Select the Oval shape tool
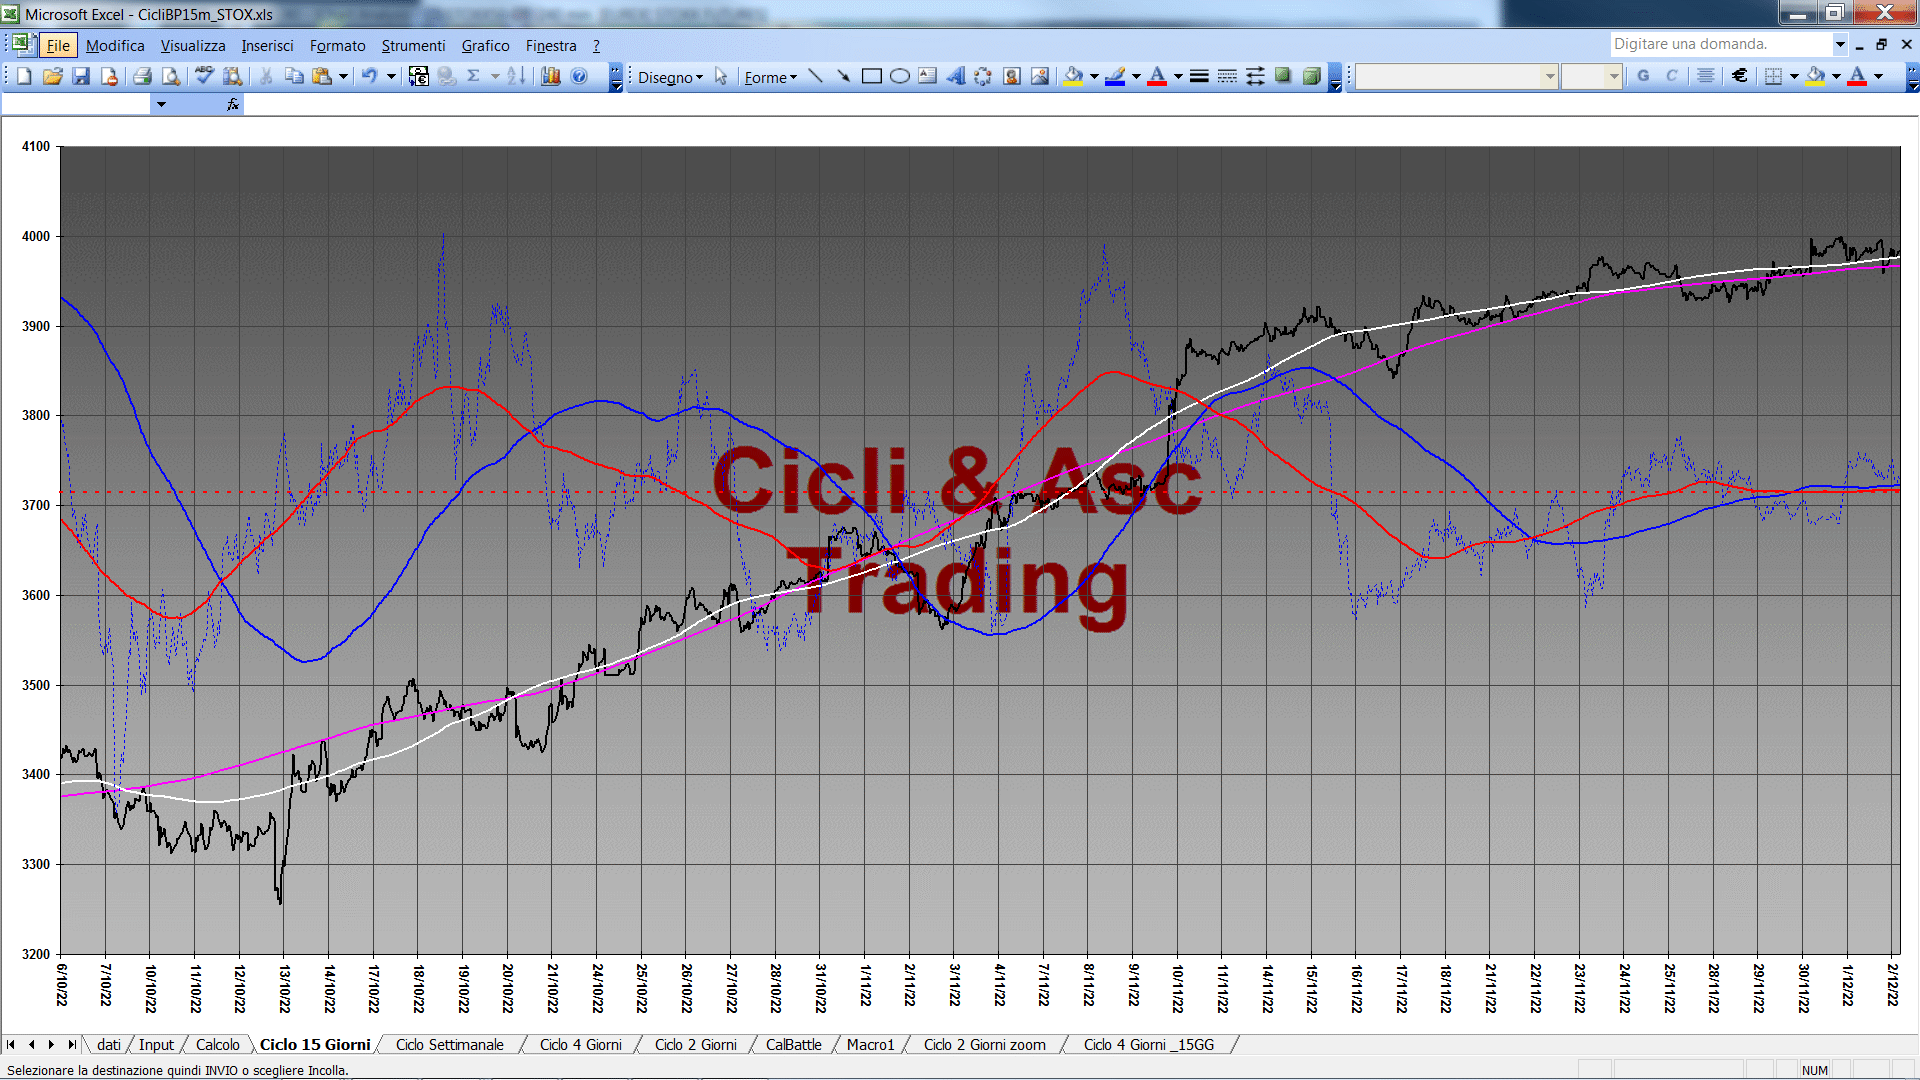 click(899, 76)
